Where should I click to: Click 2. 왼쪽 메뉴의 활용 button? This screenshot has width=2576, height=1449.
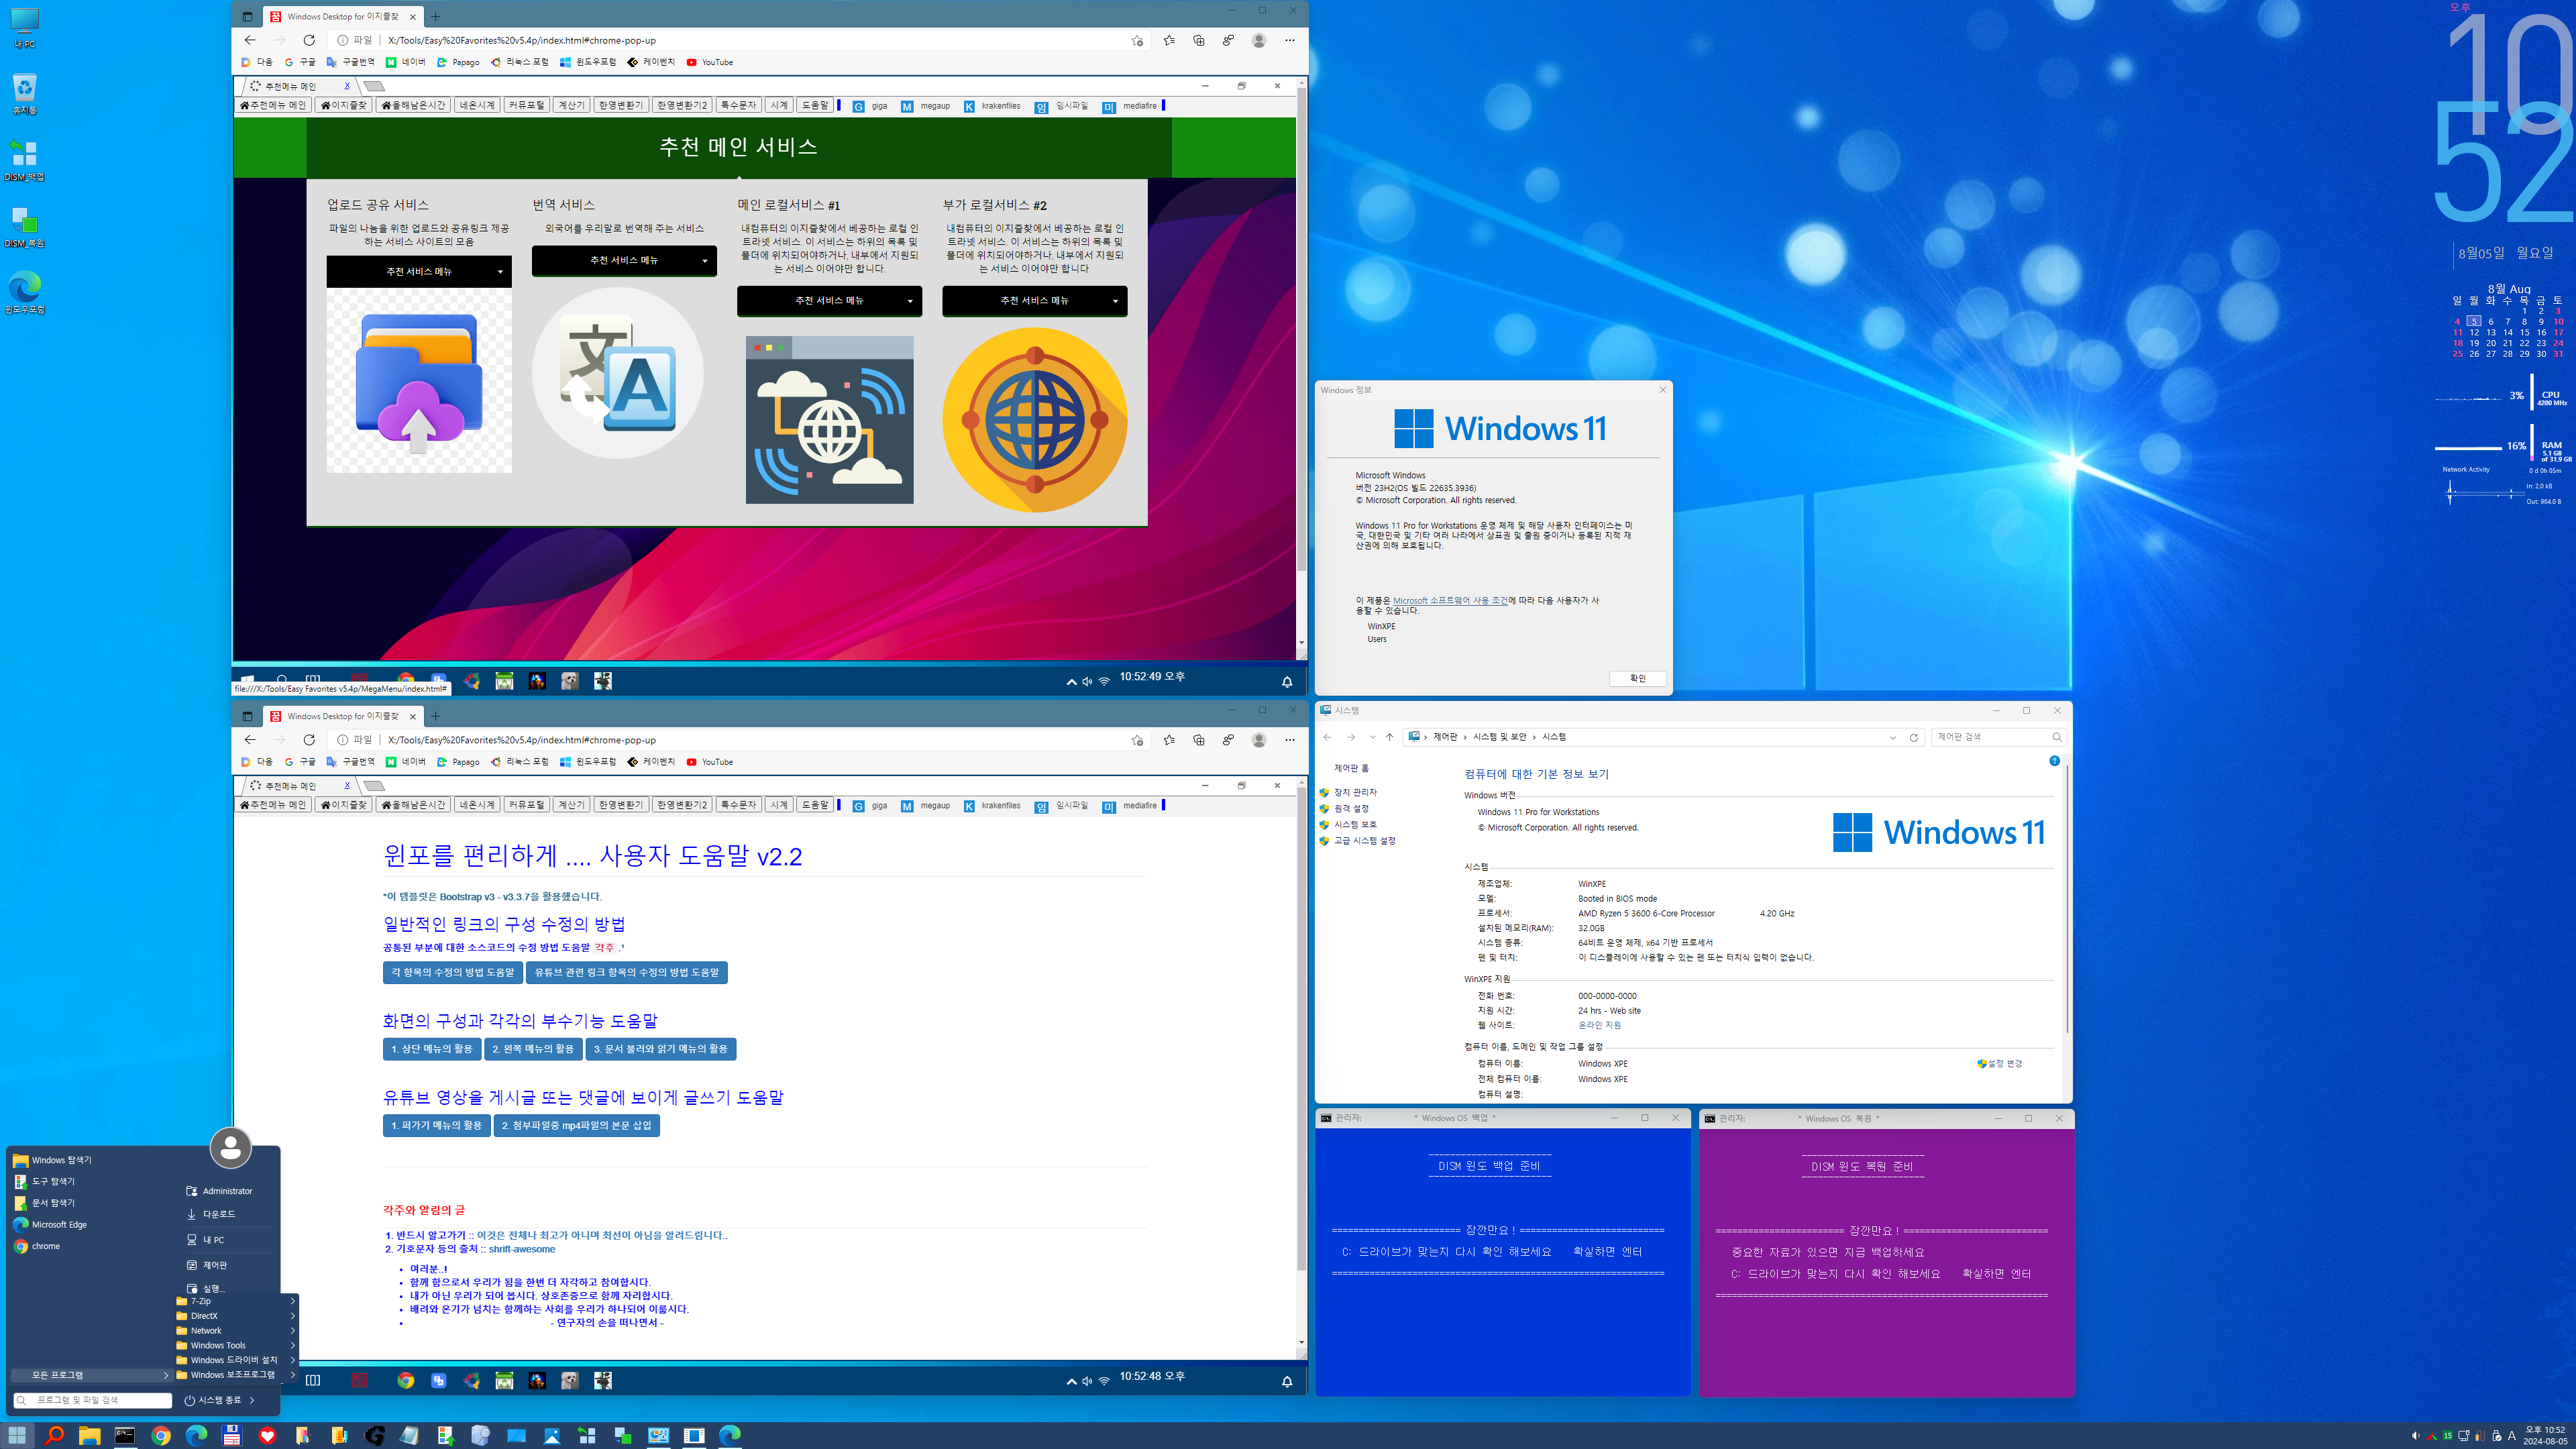[533, 1049]
